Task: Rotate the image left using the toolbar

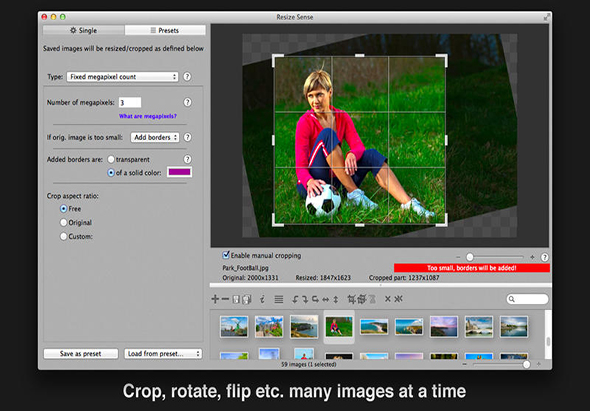Action: pyautogui.click(x=295, y=299)
